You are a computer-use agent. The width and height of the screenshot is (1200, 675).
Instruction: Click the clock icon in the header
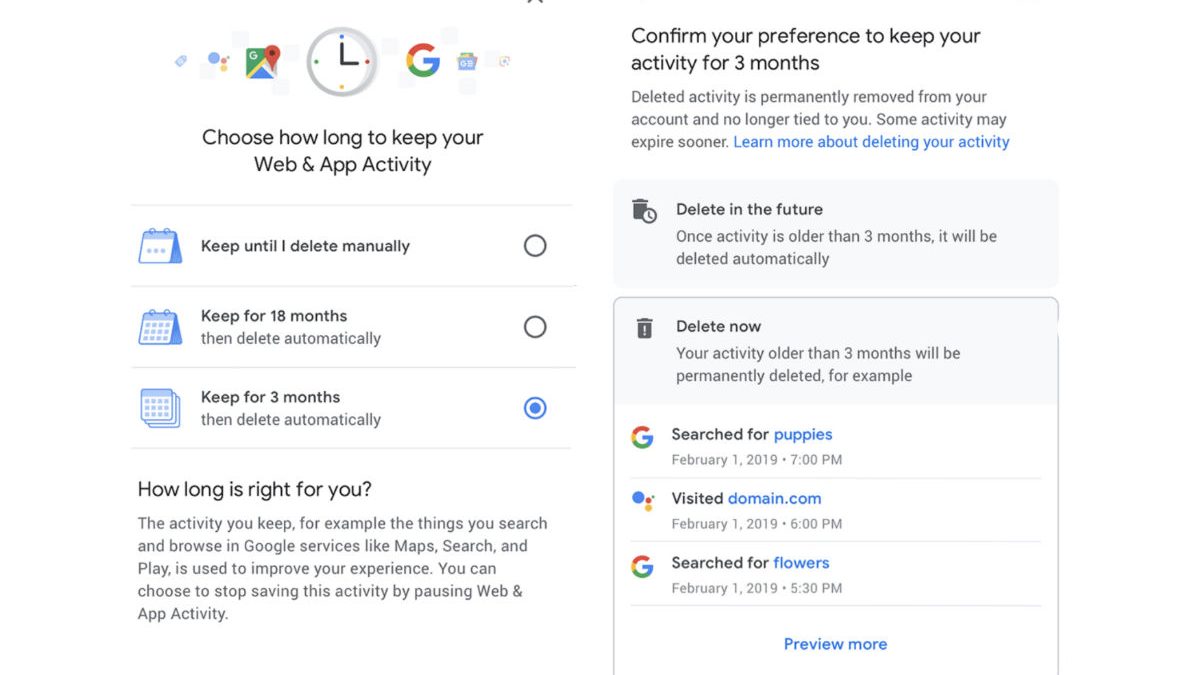(x=342, y=62)
